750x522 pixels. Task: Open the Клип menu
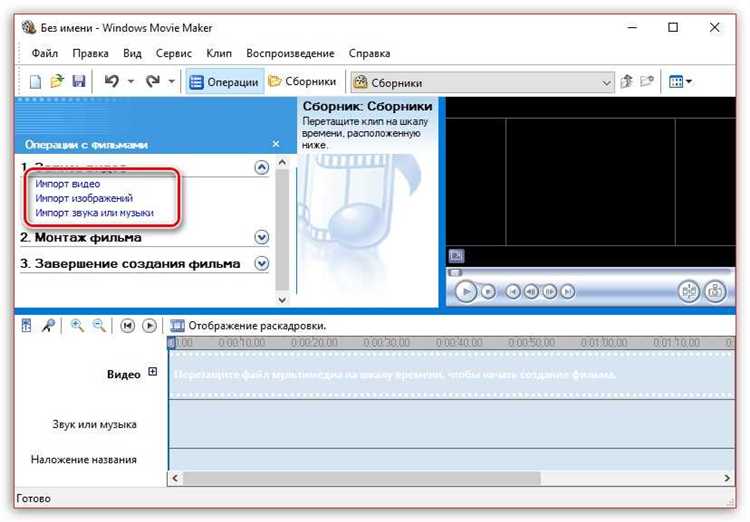[x=219, y=53]
